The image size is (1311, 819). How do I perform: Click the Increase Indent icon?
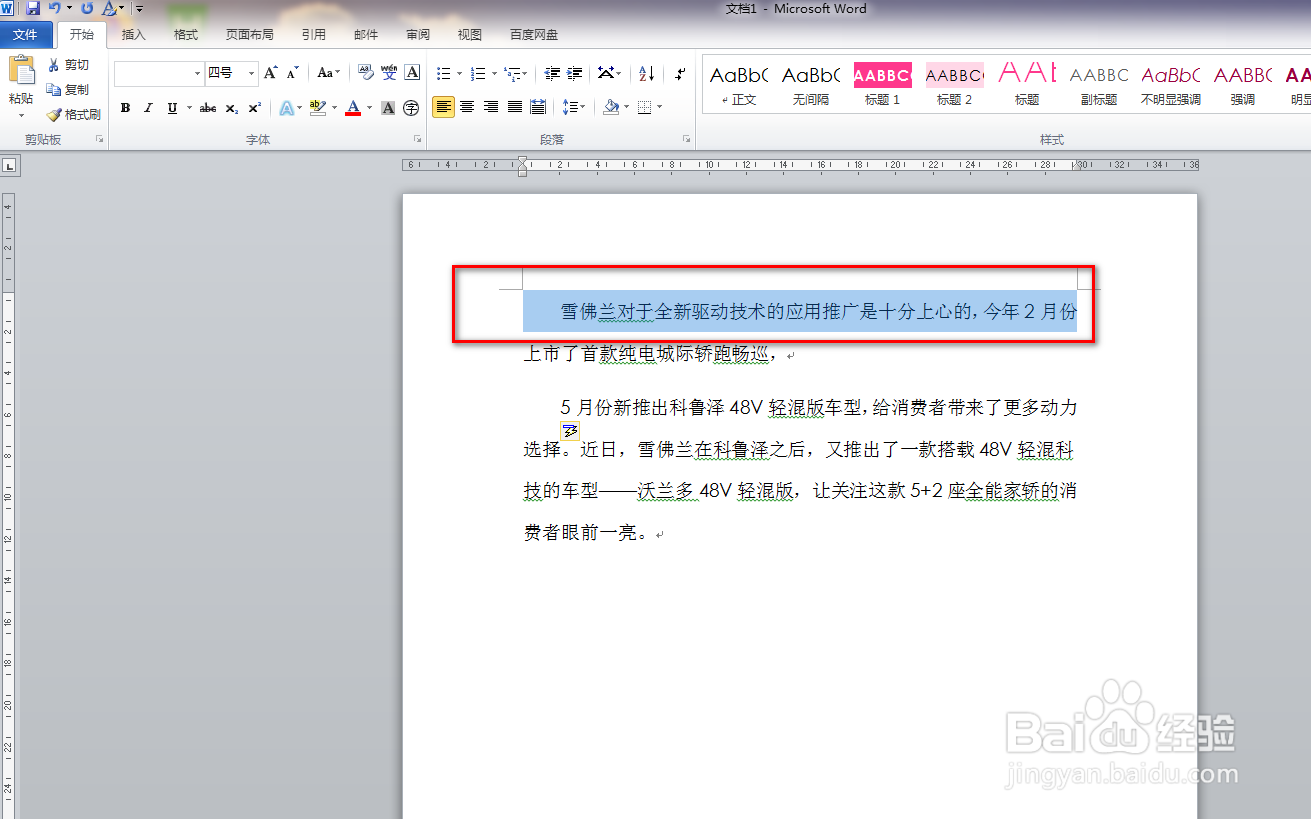[575, 73]
